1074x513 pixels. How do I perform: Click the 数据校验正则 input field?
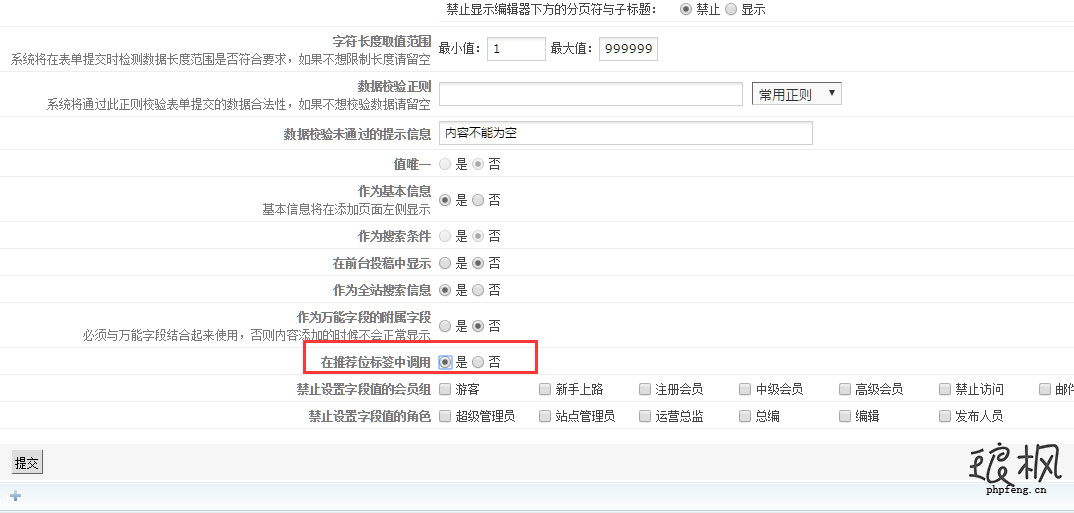point(590,94)
